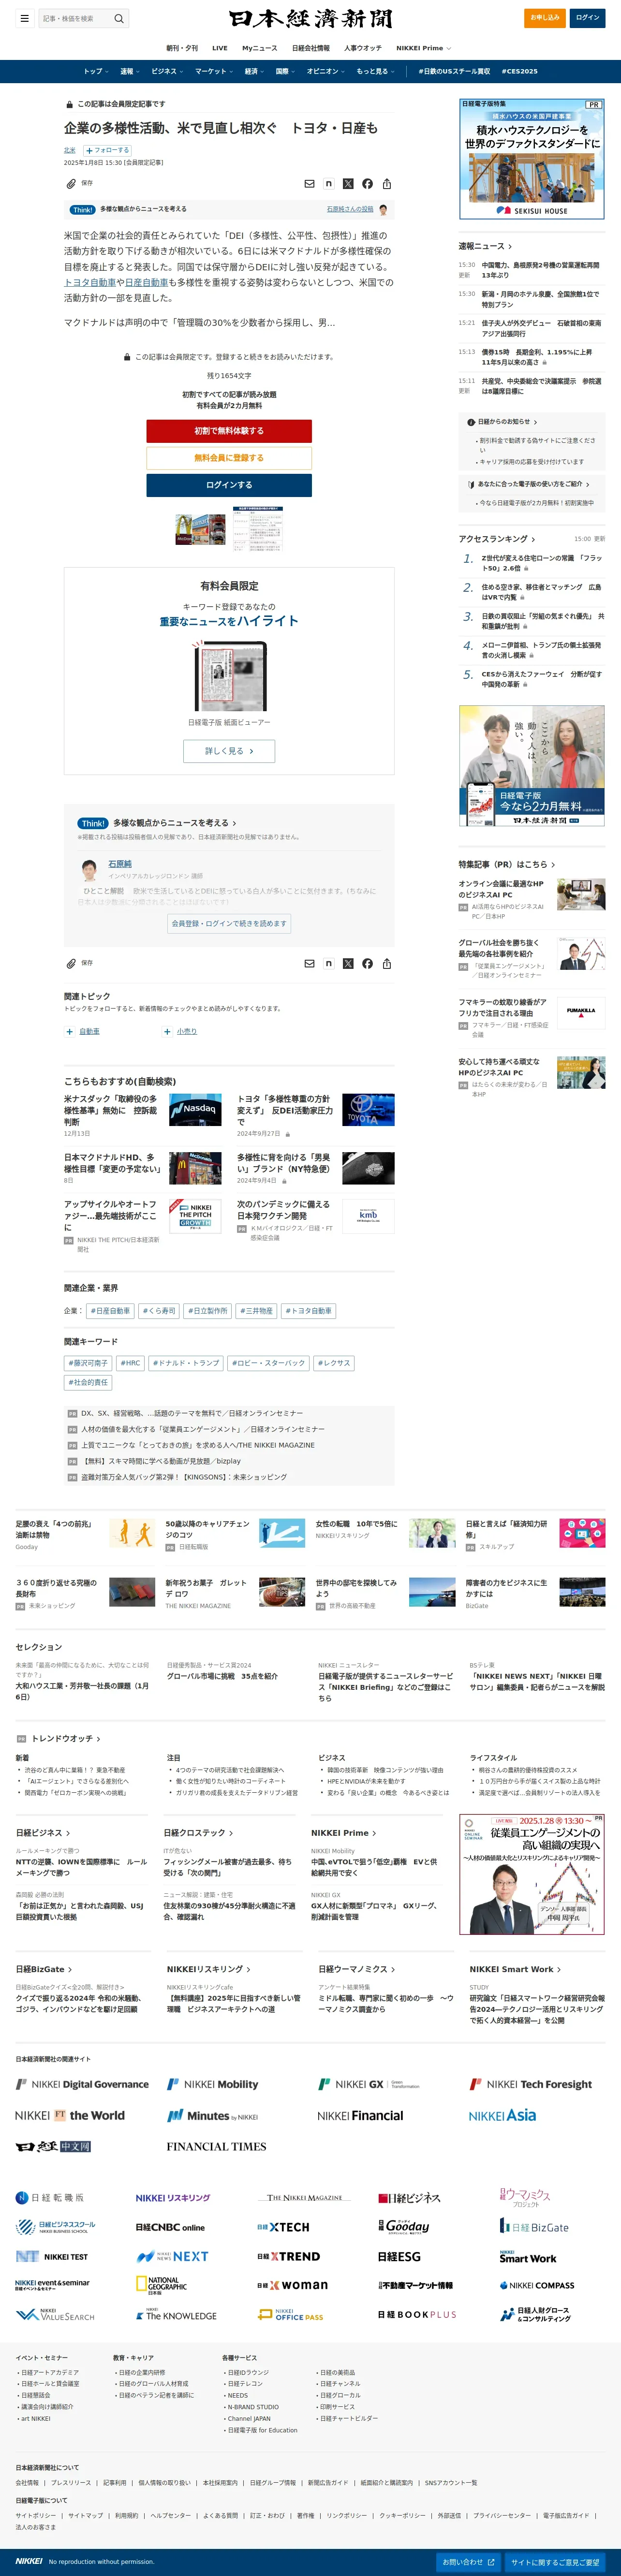
Task: Expand the もっと見る navigation dropdown
Action: click(x=376, y=71)
